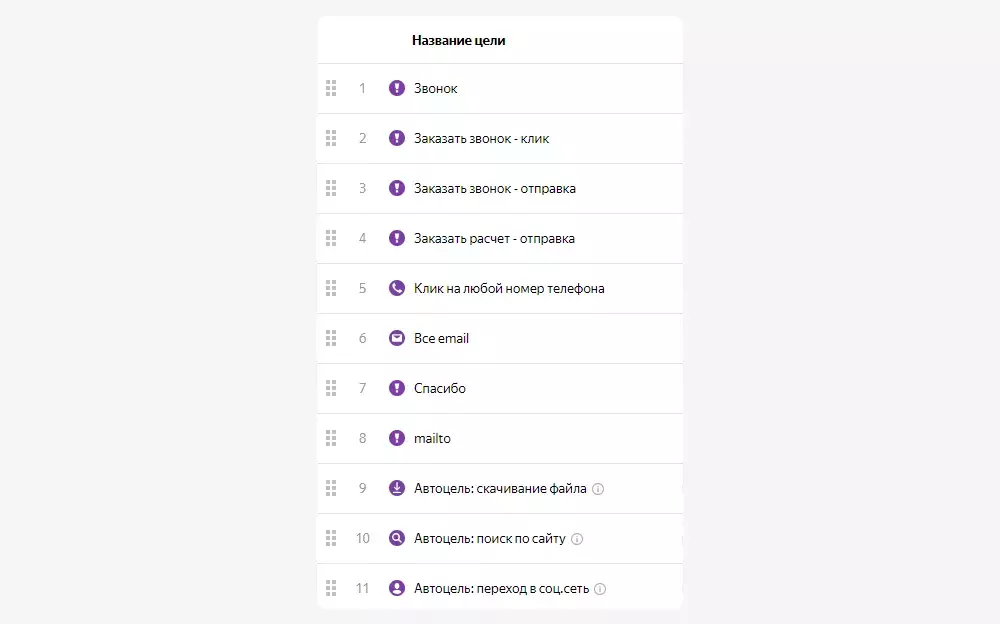Click the Название цели column header
This screenshot has height=624, width=1000.
click(x=459, y=41)
